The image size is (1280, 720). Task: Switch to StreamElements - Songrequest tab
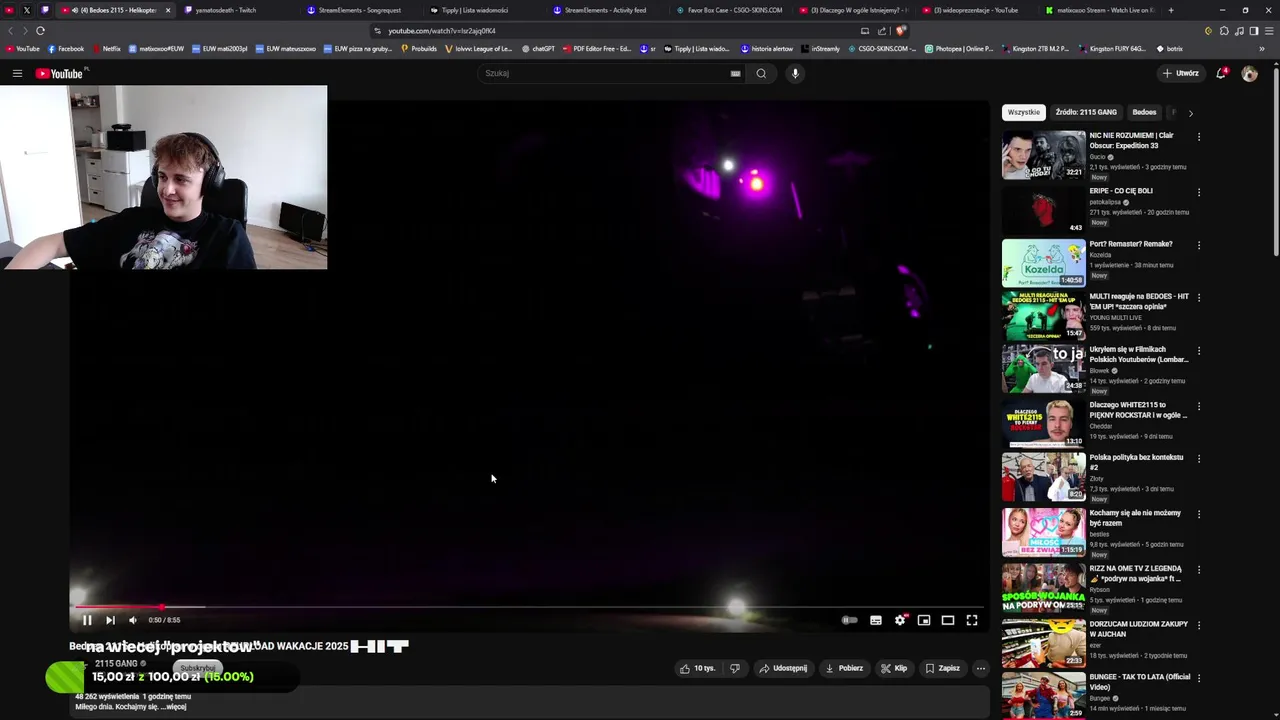point(360,10)
